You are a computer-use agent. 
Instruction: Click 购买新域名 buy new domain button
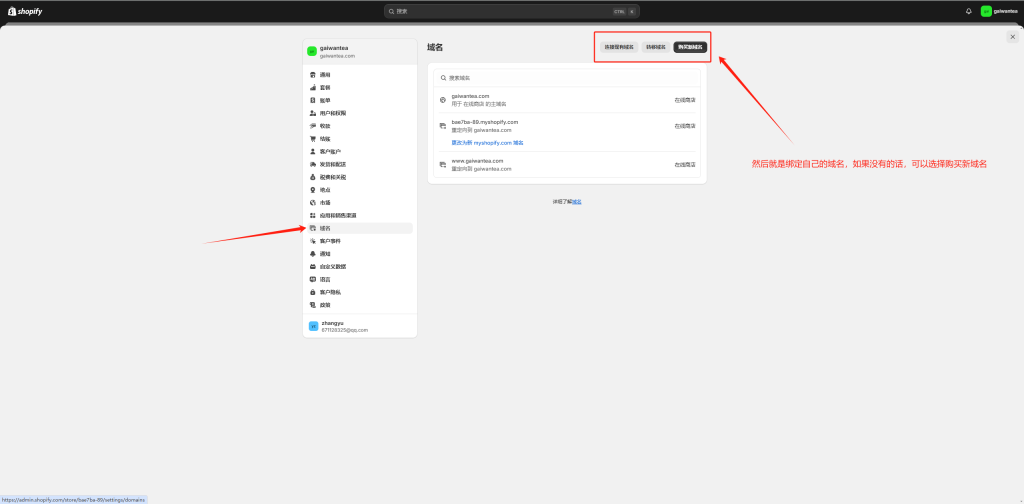[x=690, y=47]
